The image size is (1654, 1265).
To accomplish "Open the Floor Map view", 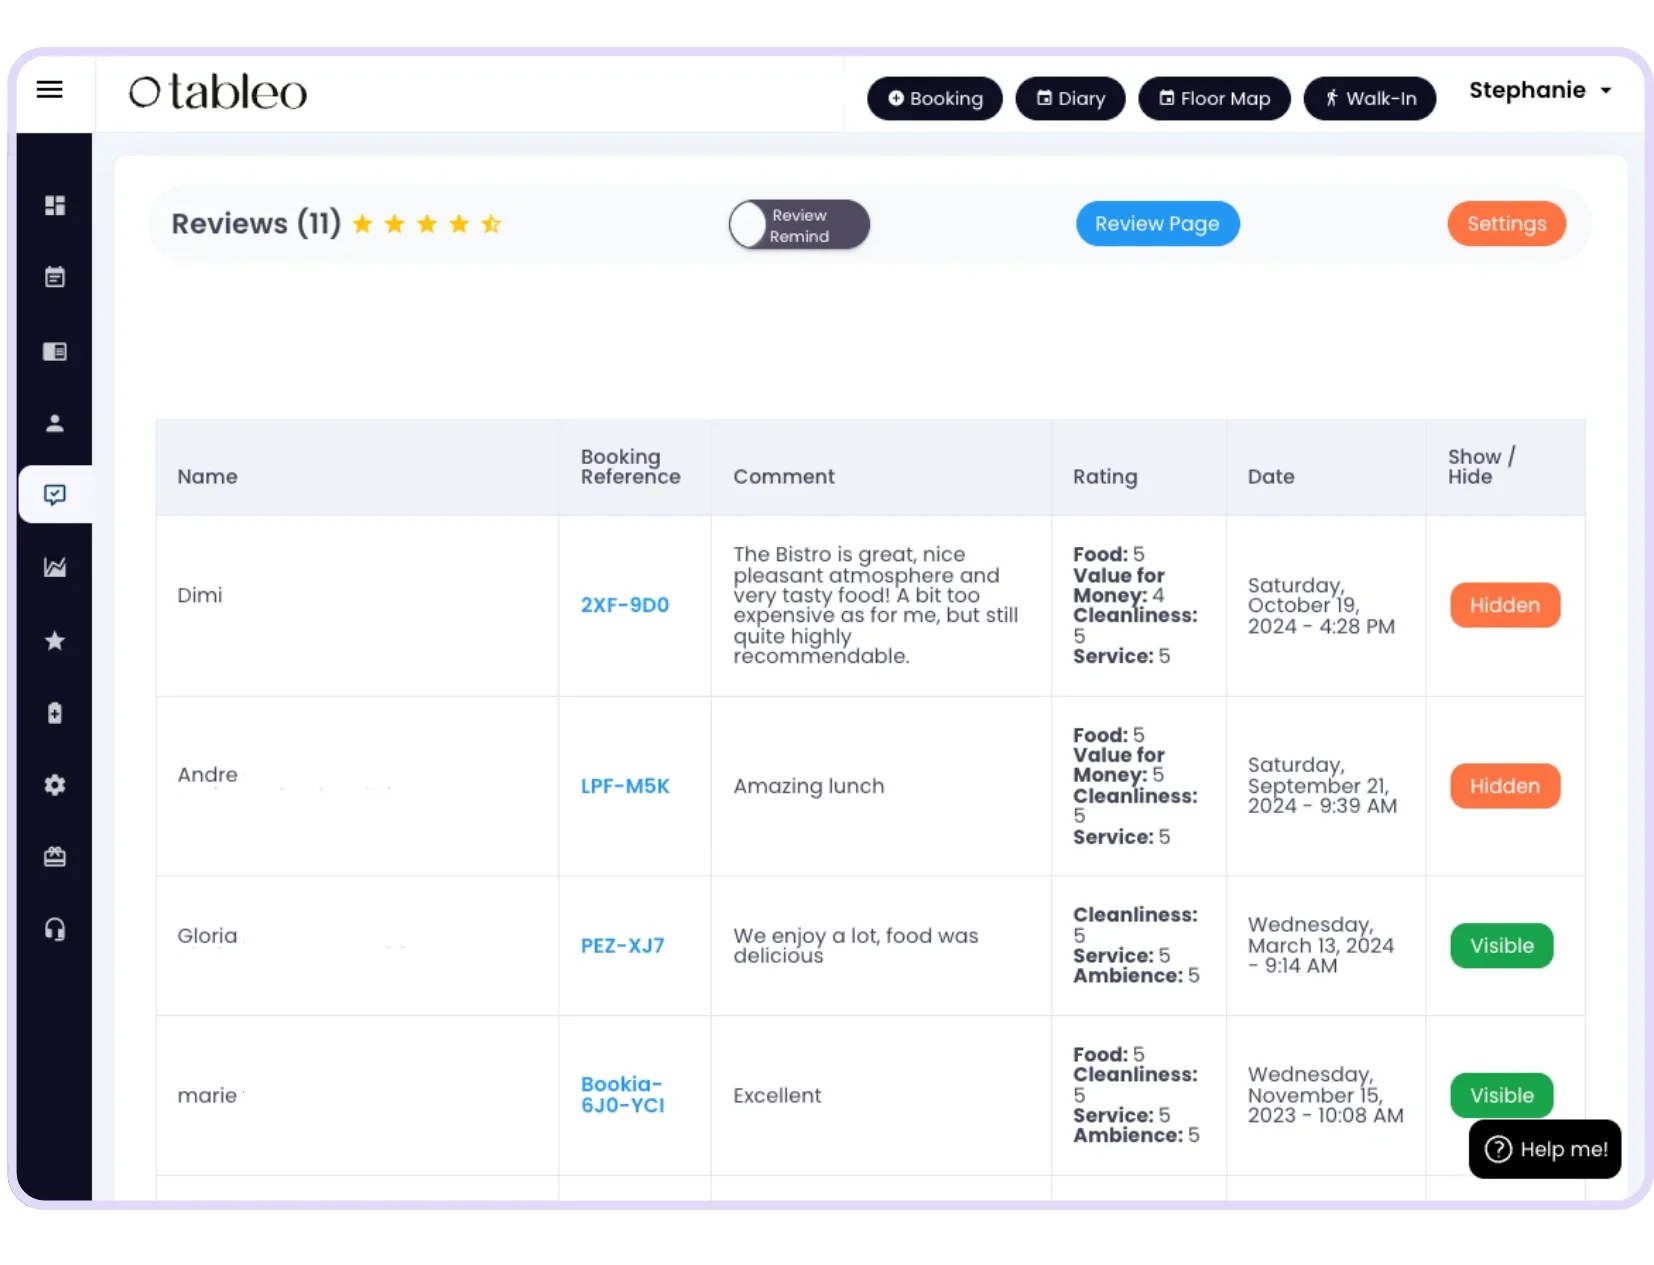I will 1214,98.
